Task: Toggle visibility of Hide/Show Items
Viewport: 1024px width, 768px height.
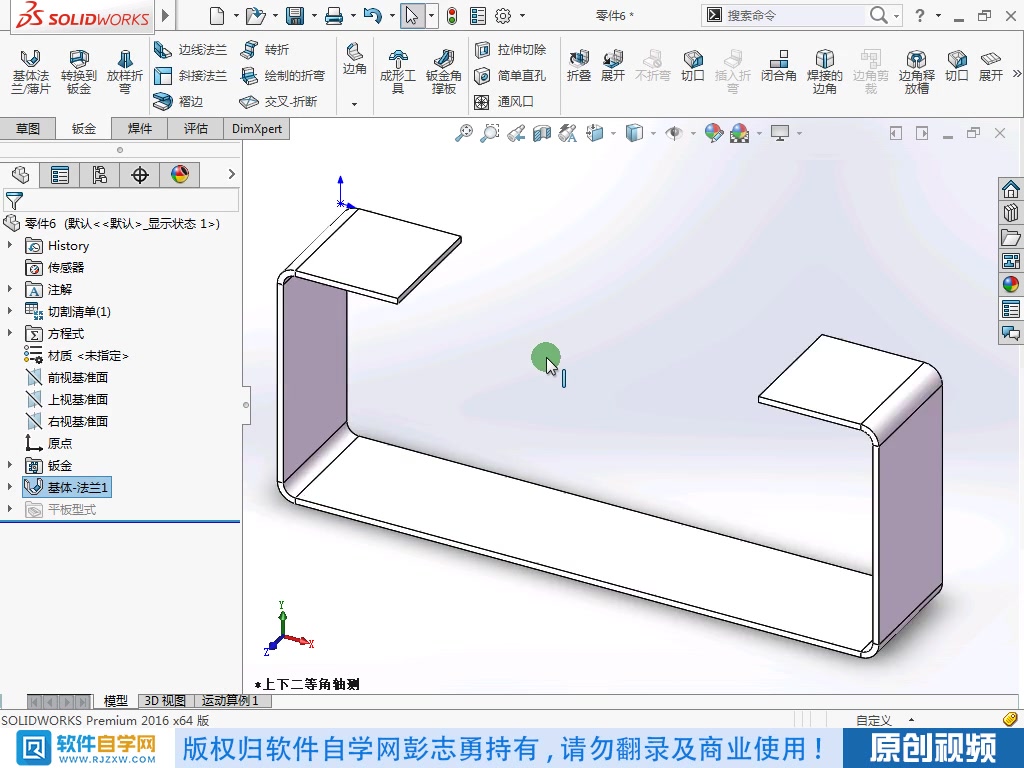Action: tap(675, 132)
